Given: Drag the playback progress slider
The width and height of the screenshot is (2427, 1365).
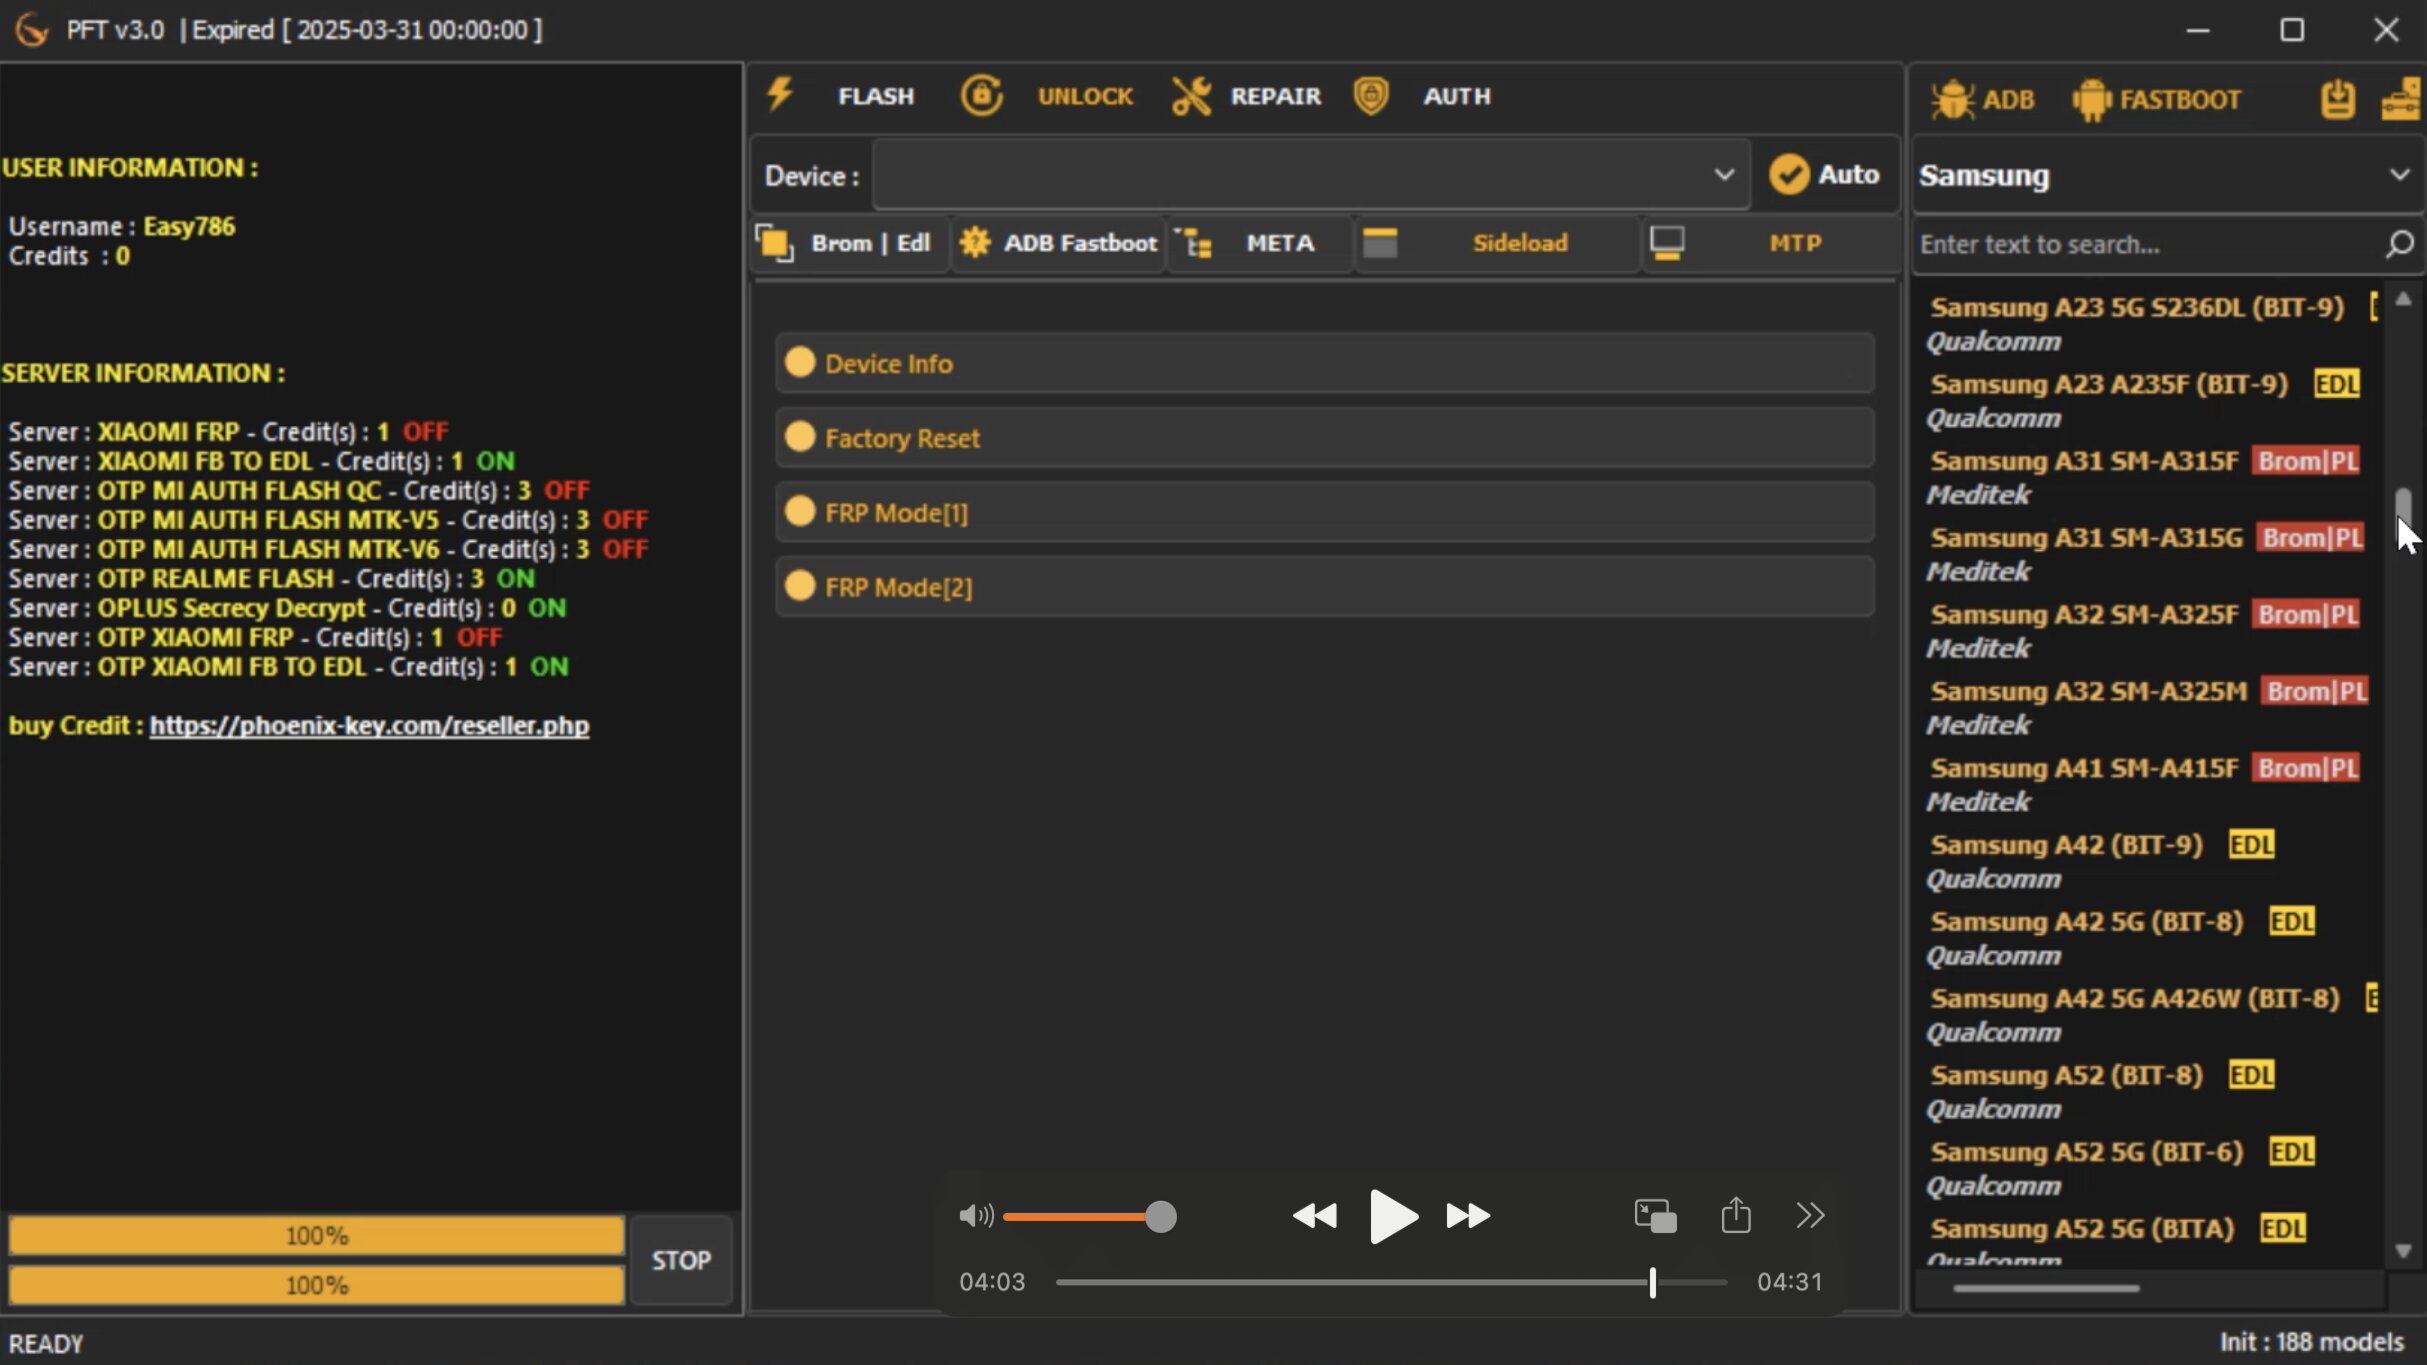Looking at the screenshot, I should click(1650, 1283).
